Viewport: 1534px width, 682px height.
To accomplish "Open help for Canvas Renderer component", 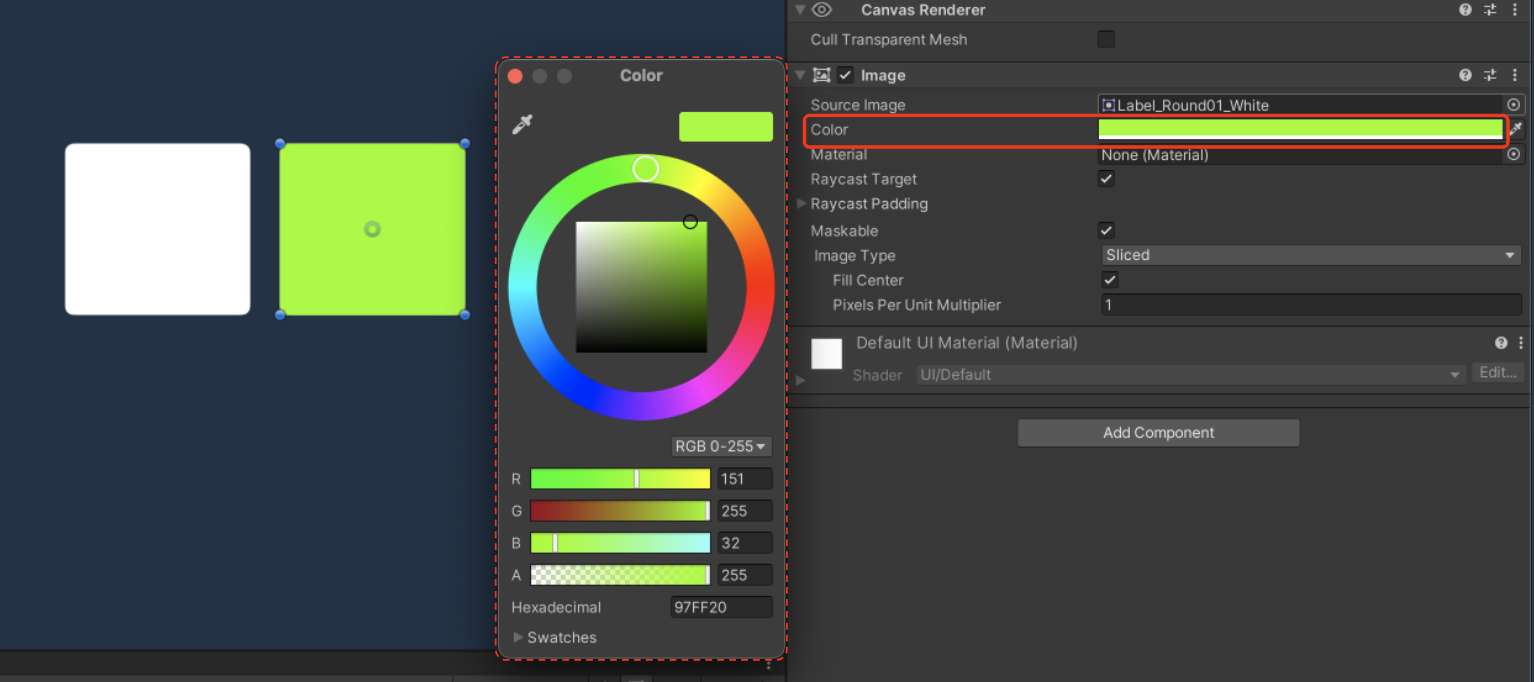I will tap(1465, 10).
